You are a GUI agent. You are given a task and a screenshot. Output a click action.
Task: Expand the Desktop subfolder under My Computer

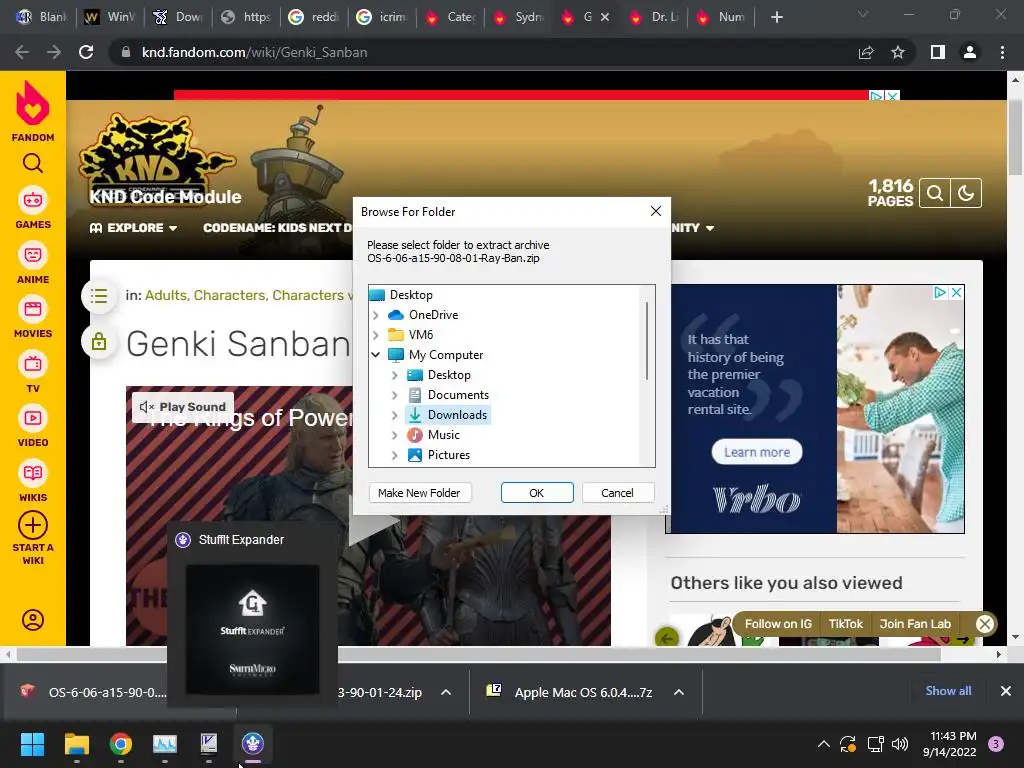[x=394, y=375]
